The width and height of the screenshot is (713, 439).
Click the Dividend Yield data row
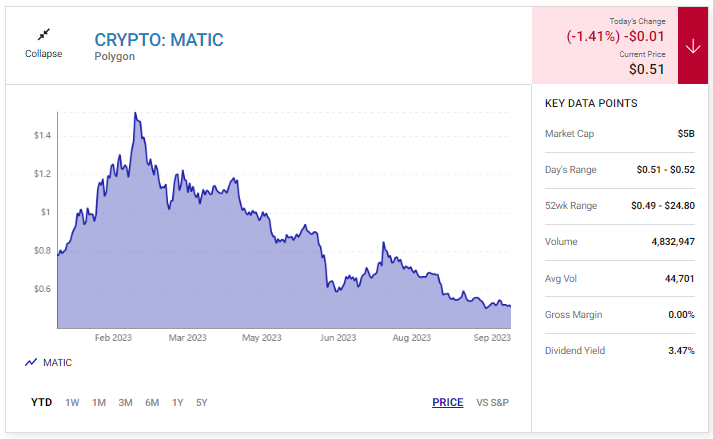[619, 351]
